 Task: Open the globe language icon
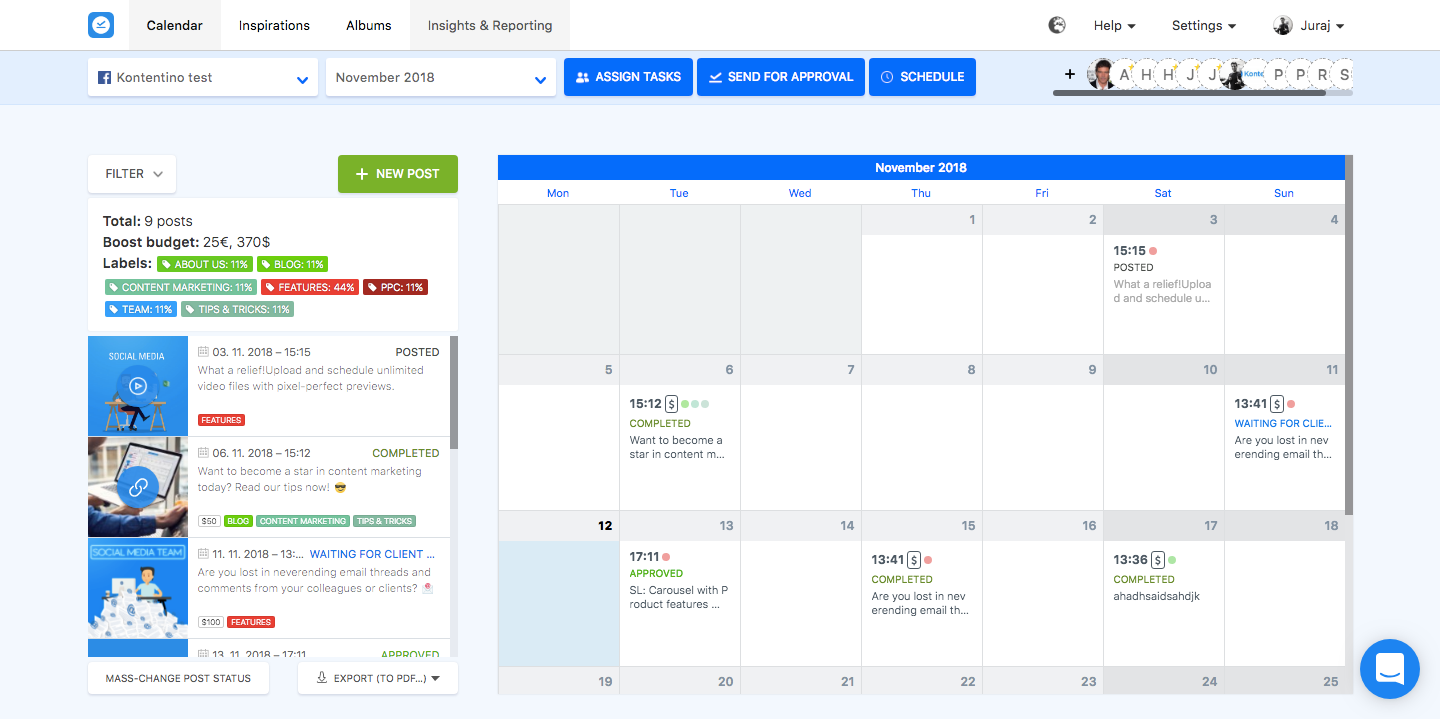click(1057, 25)
